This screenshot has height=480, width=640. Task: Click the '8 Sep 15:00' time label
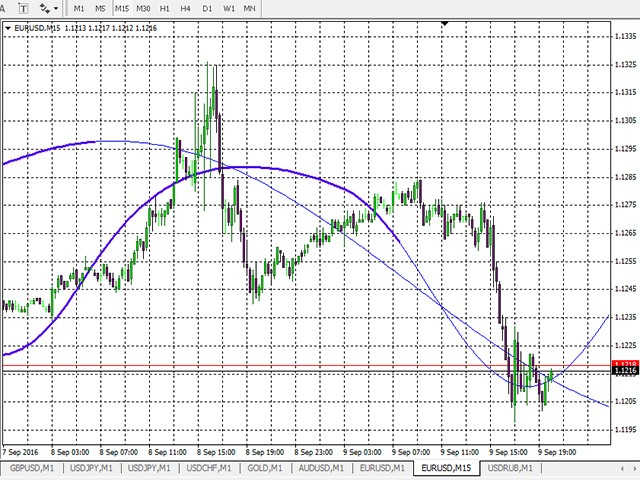[216, 452]
